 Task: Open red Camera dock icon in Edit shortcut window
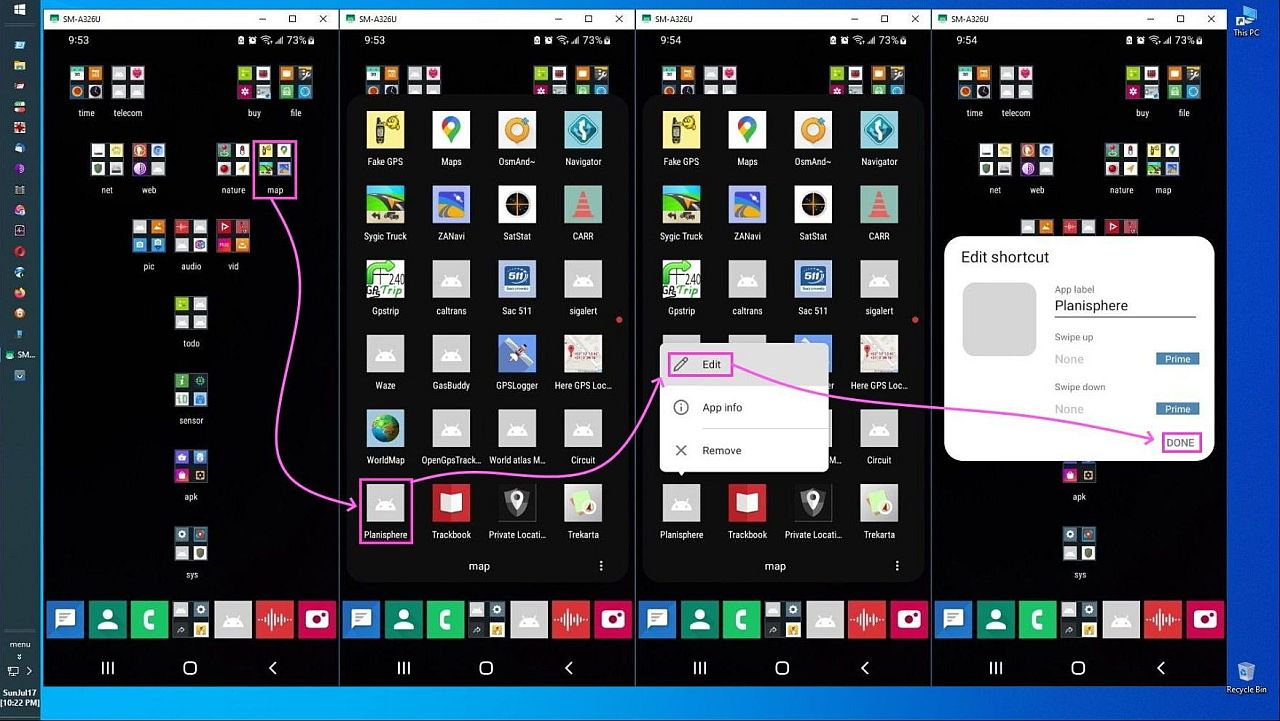[1205, 620]
